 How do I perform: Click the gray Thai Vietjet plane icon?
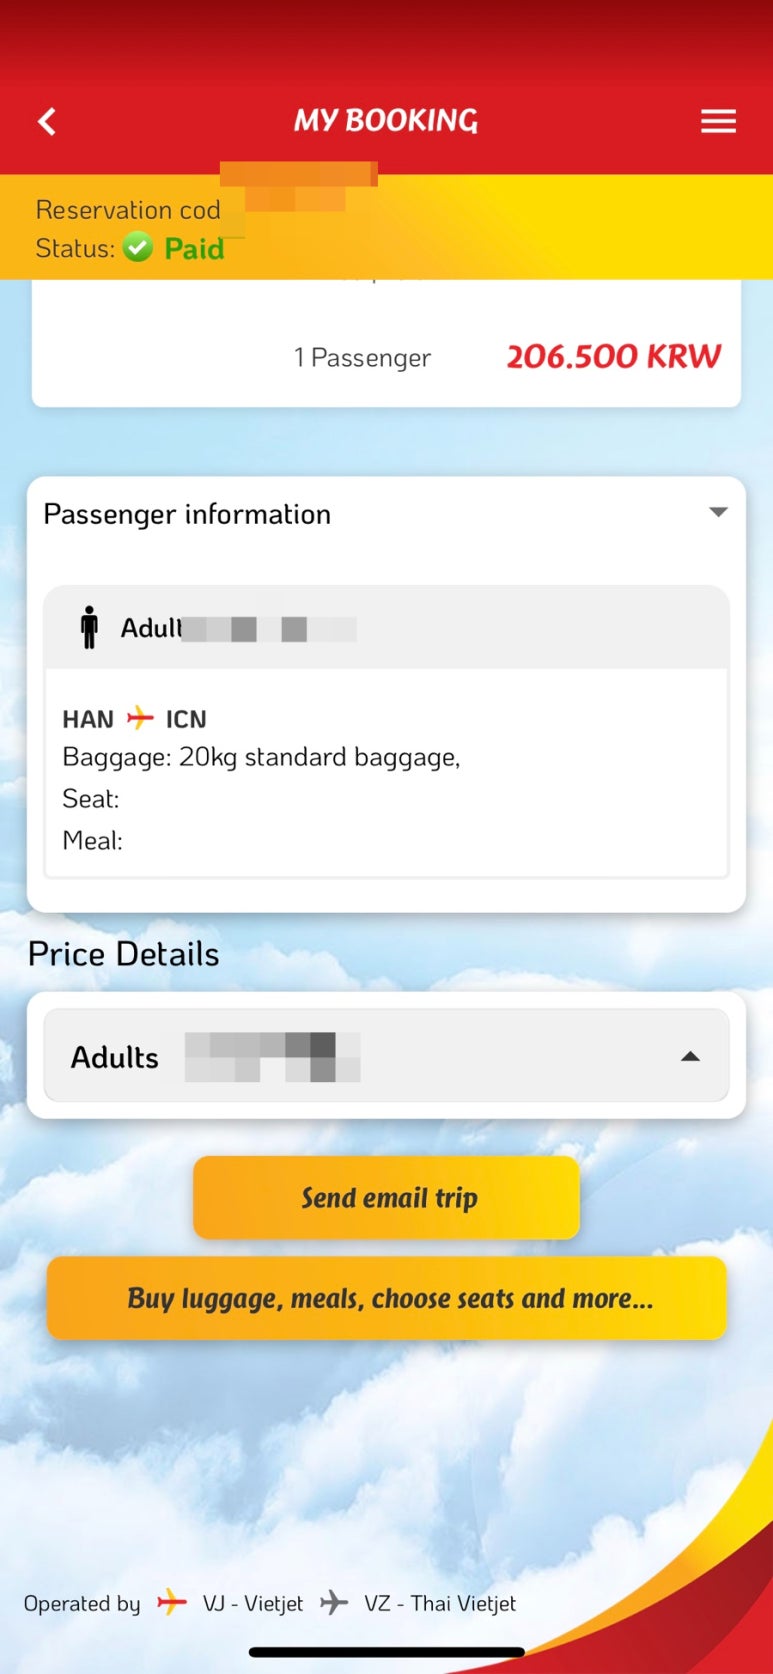point(334,1603)
